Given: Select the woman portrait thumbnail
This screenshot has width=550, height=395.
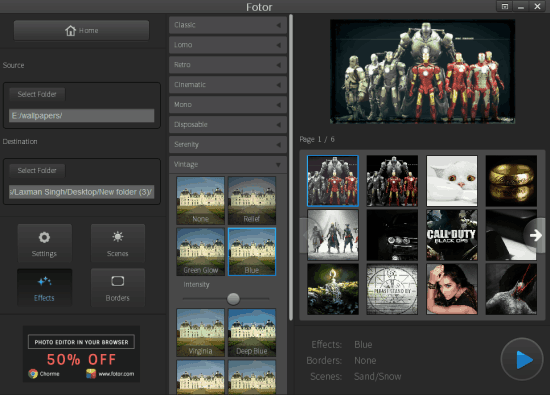Looking at the screenshot, I should tap(452, 289).
